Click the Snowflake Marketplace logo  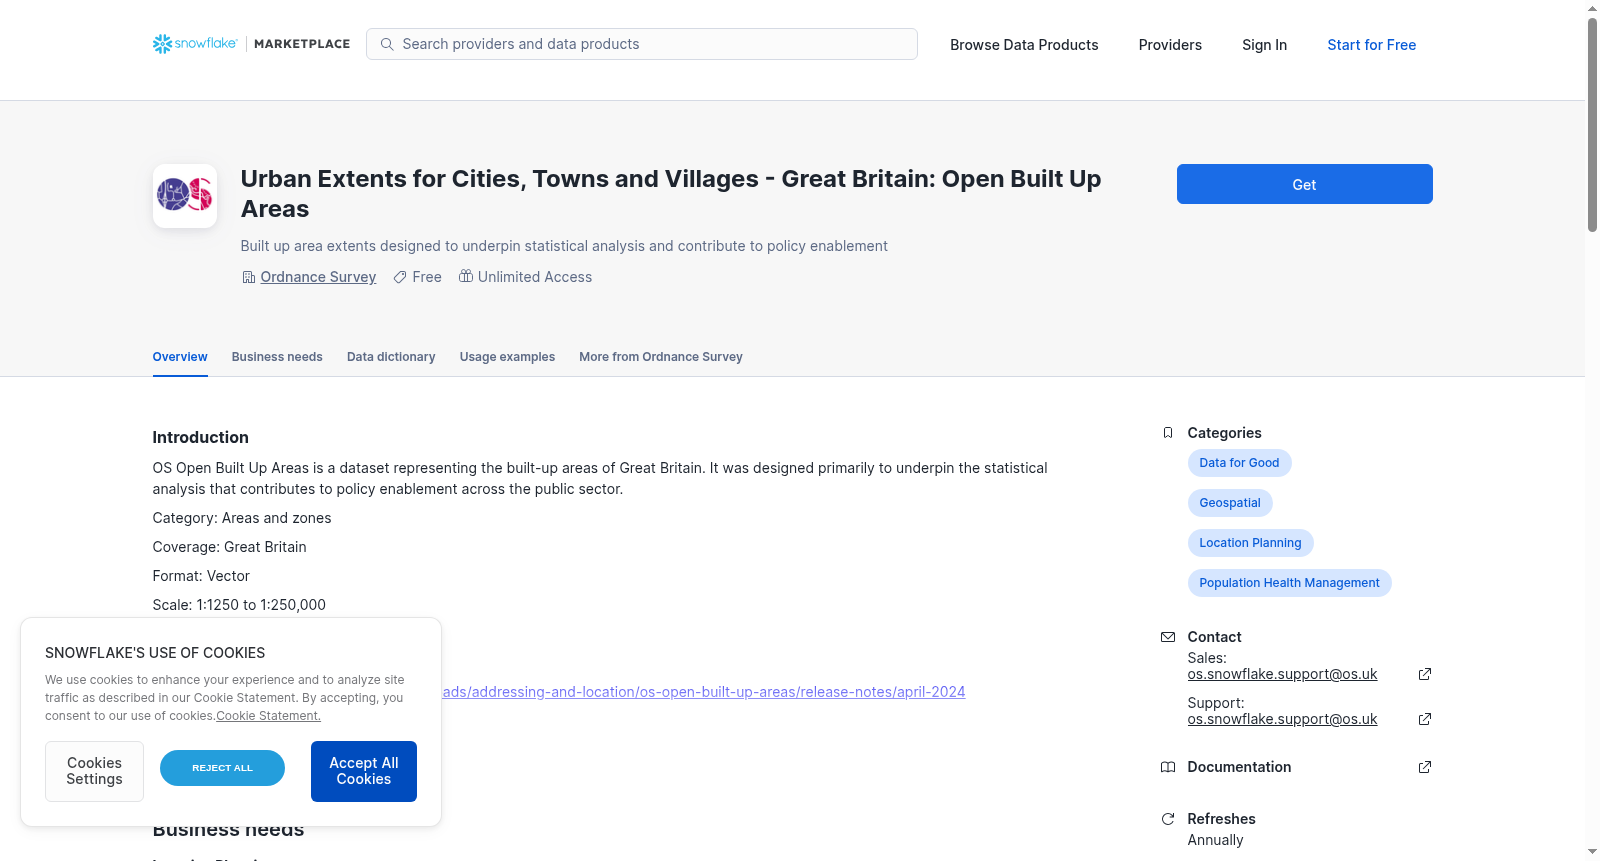coord(251,44)
